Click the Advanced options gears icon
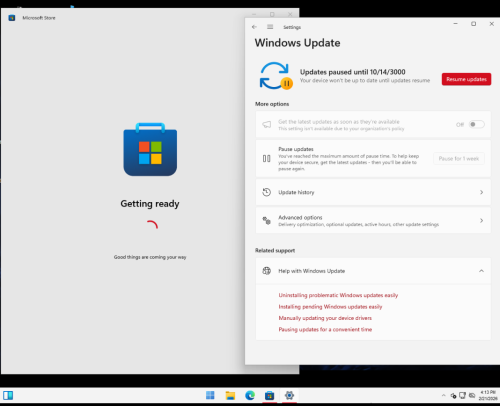500x406 pixels. tap(266, 220)
